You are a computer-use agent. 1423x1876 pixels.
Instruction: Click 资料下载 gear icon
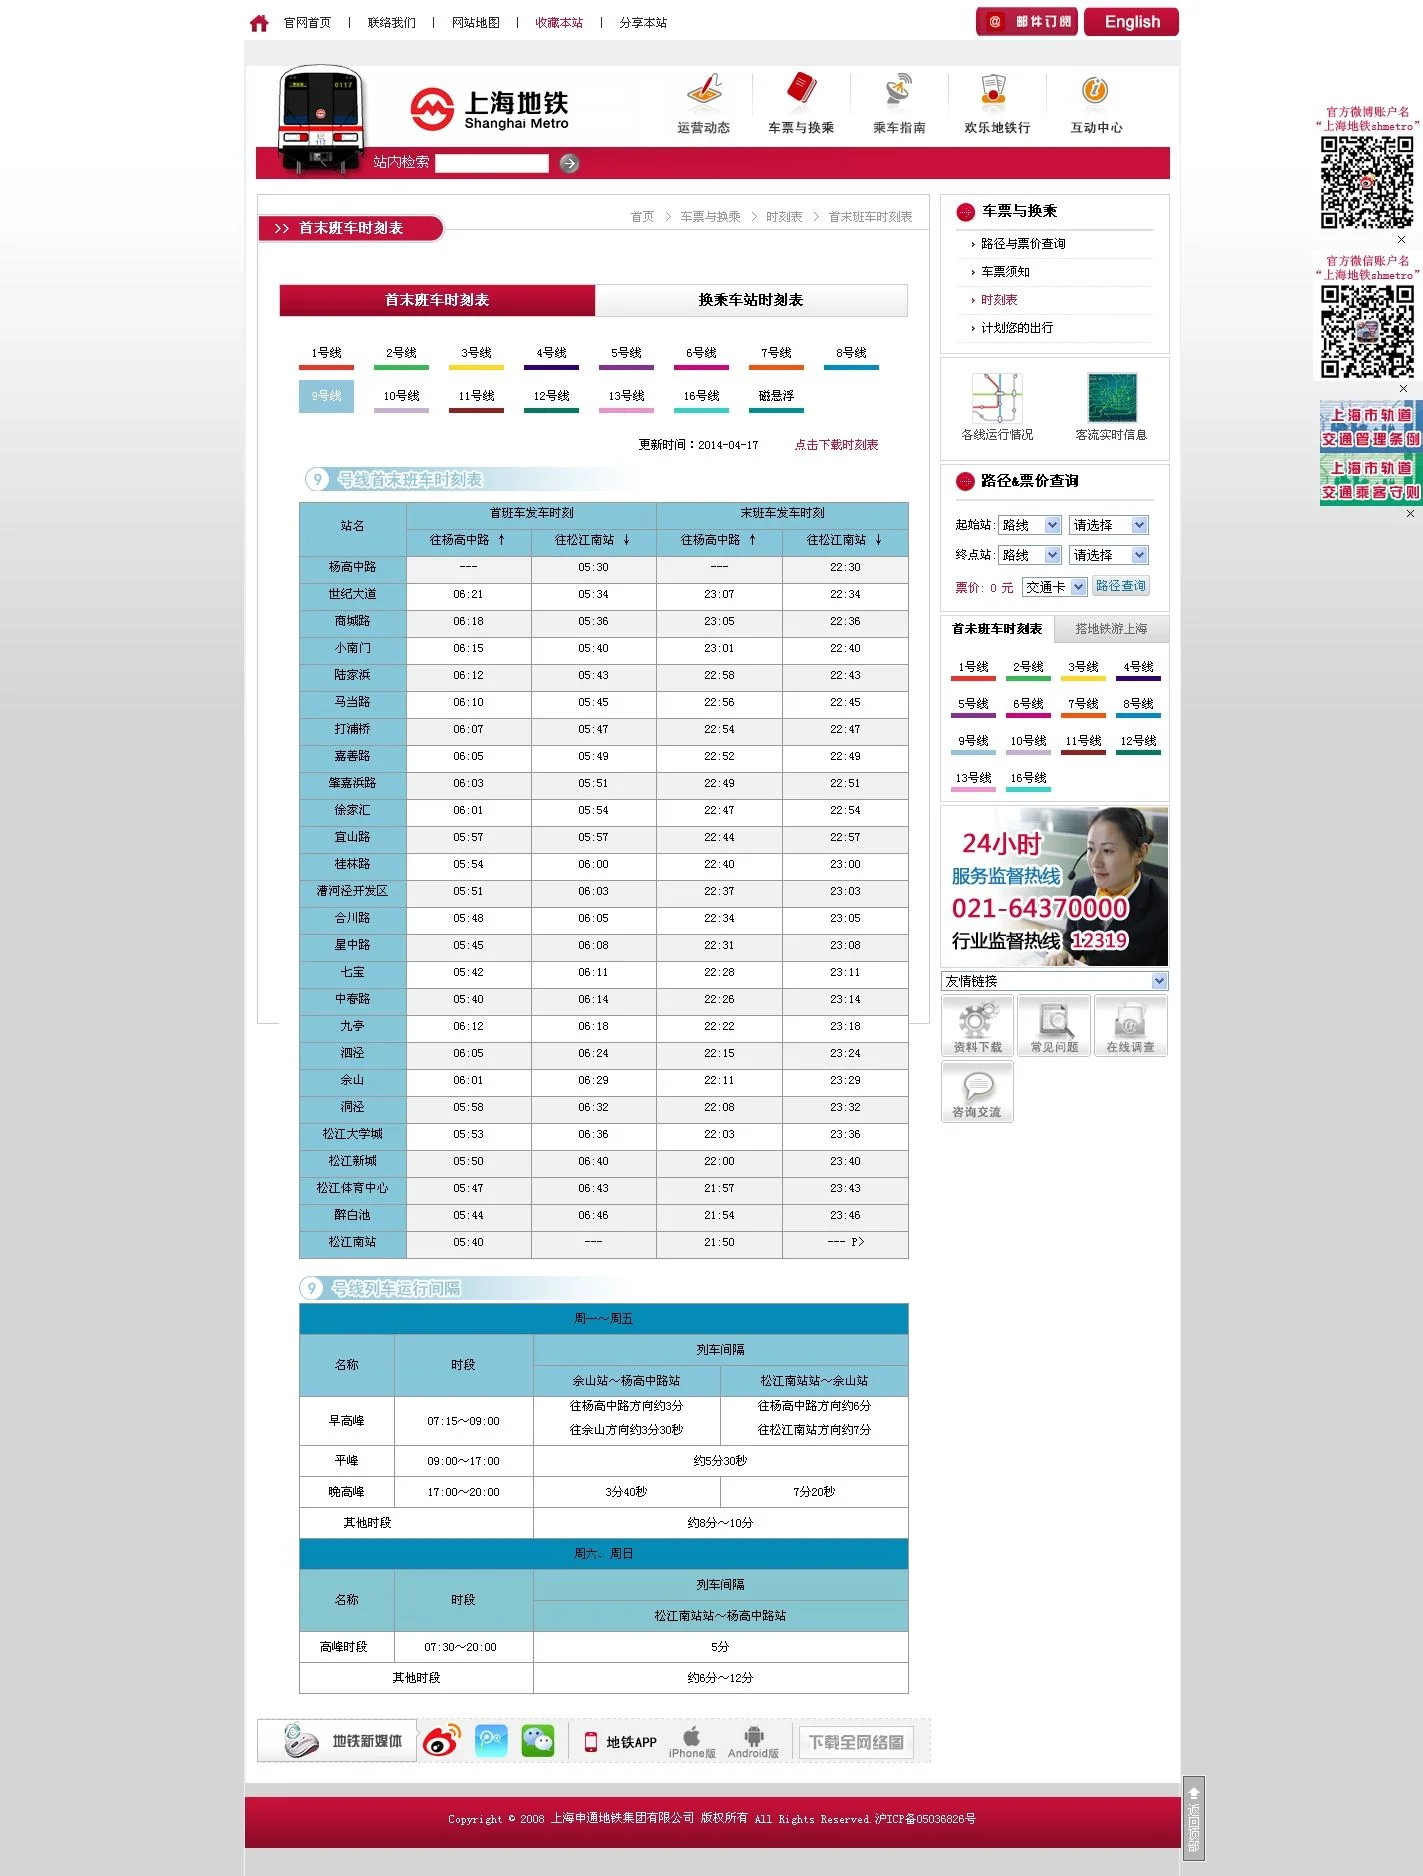coord(977,1026)
